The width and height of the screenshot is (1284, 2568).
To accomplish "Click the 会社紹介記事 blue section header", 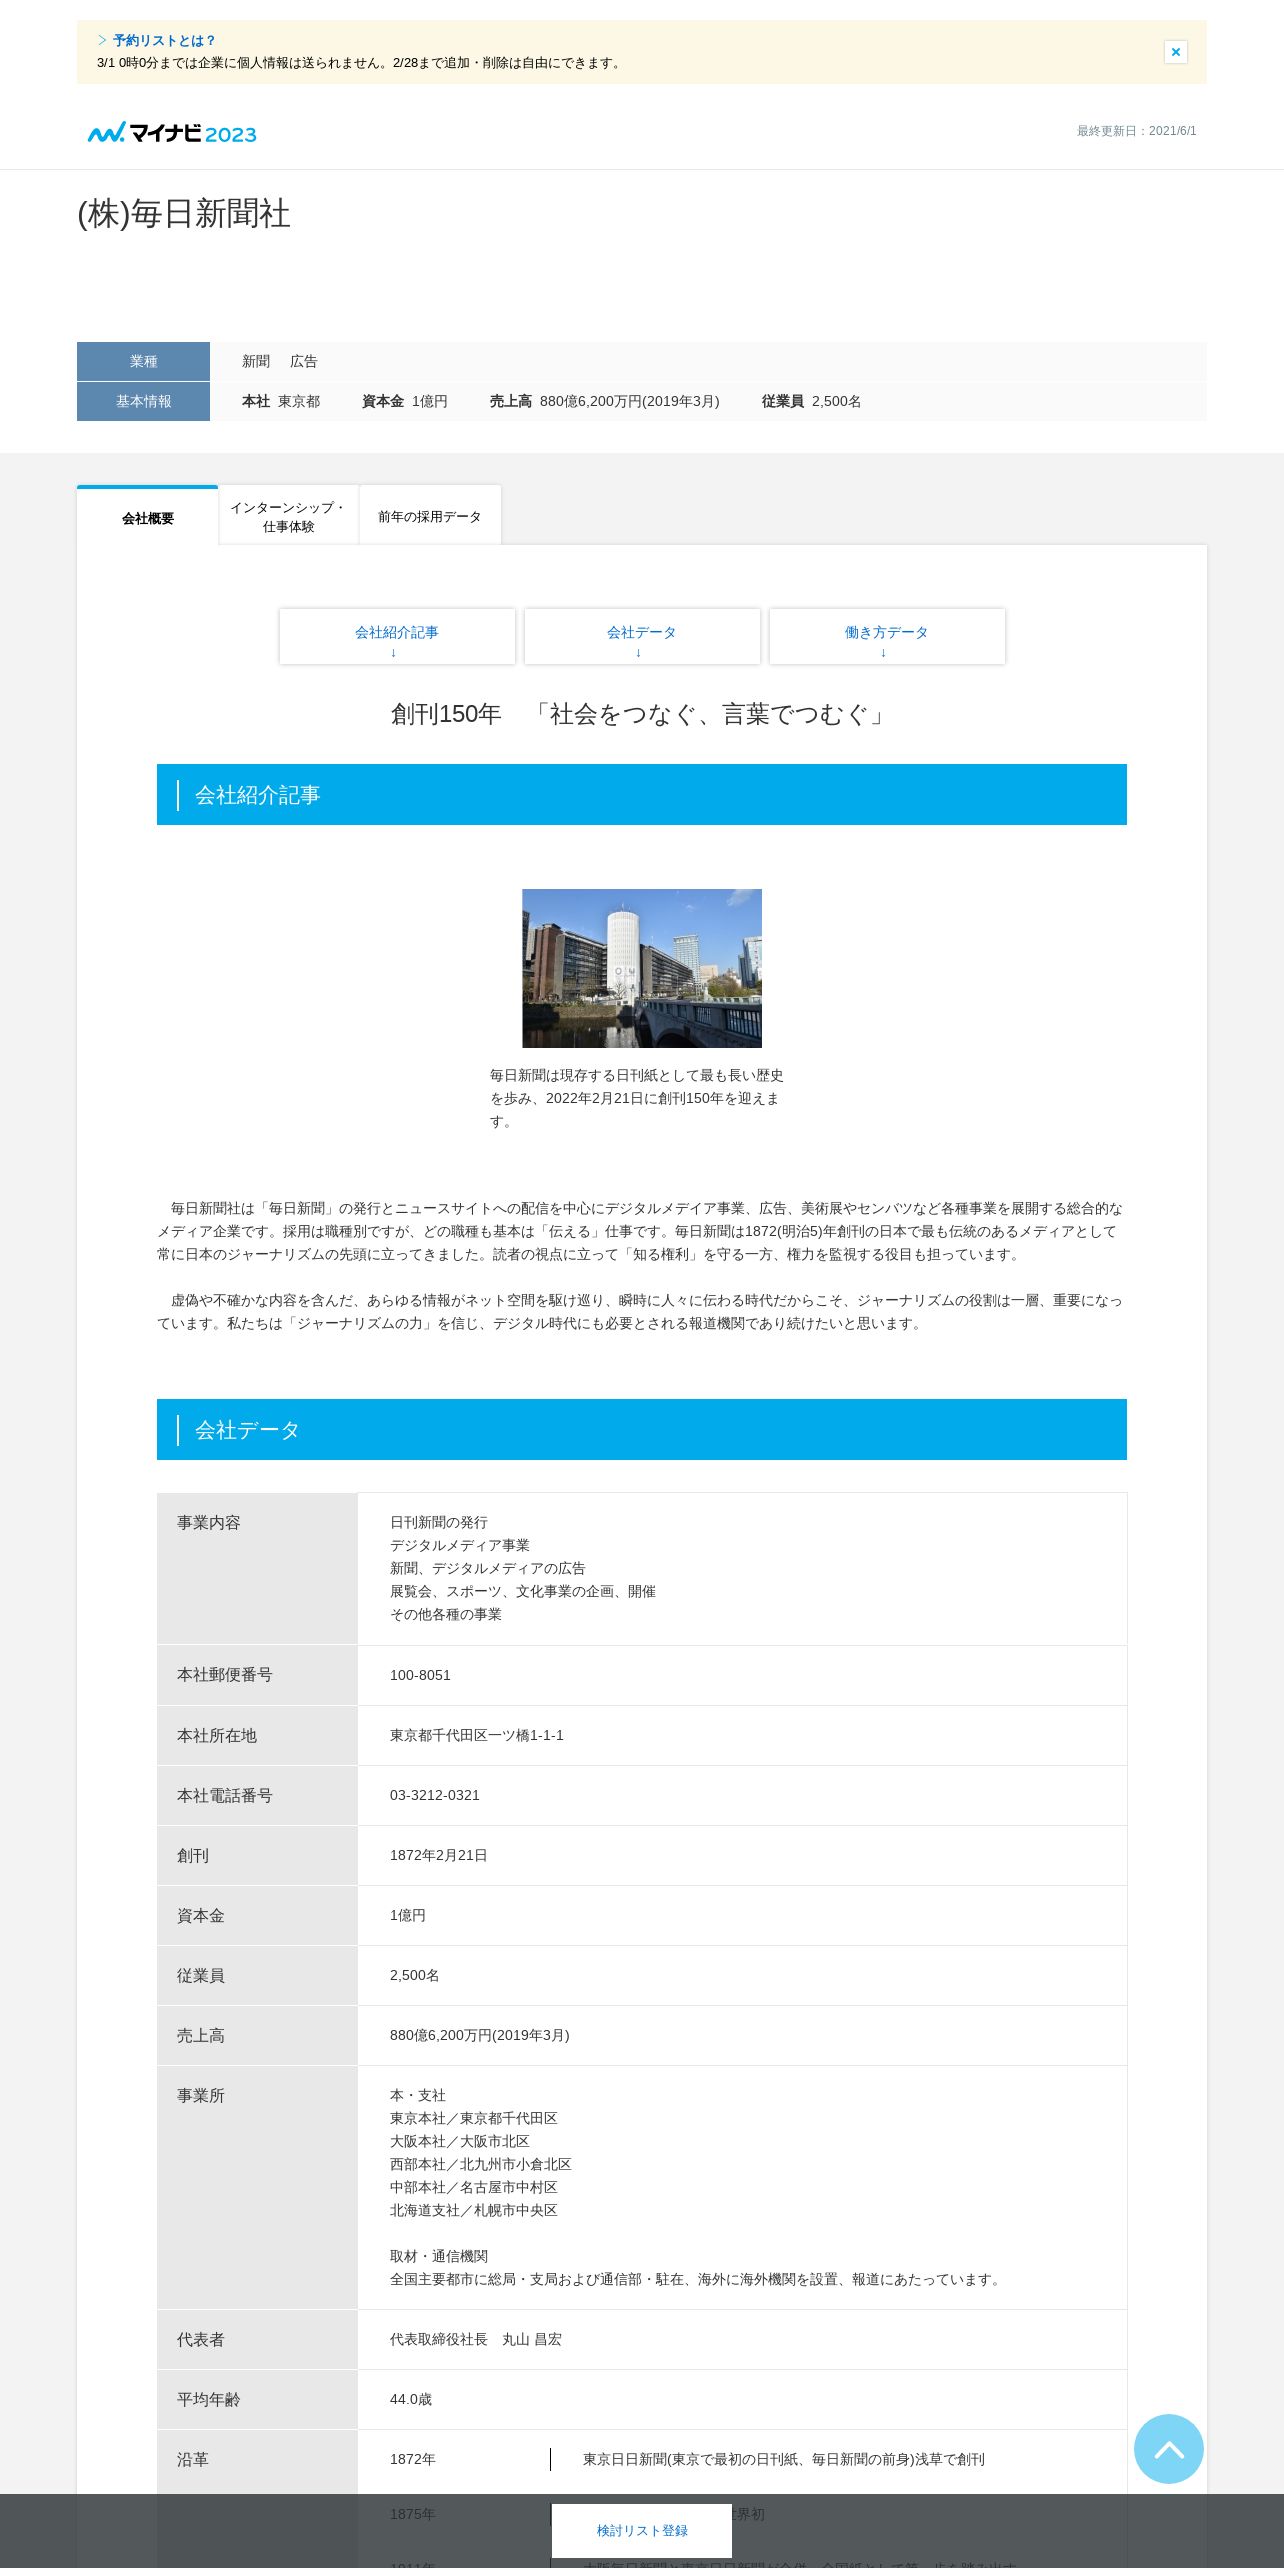I will tap(642, 794).
